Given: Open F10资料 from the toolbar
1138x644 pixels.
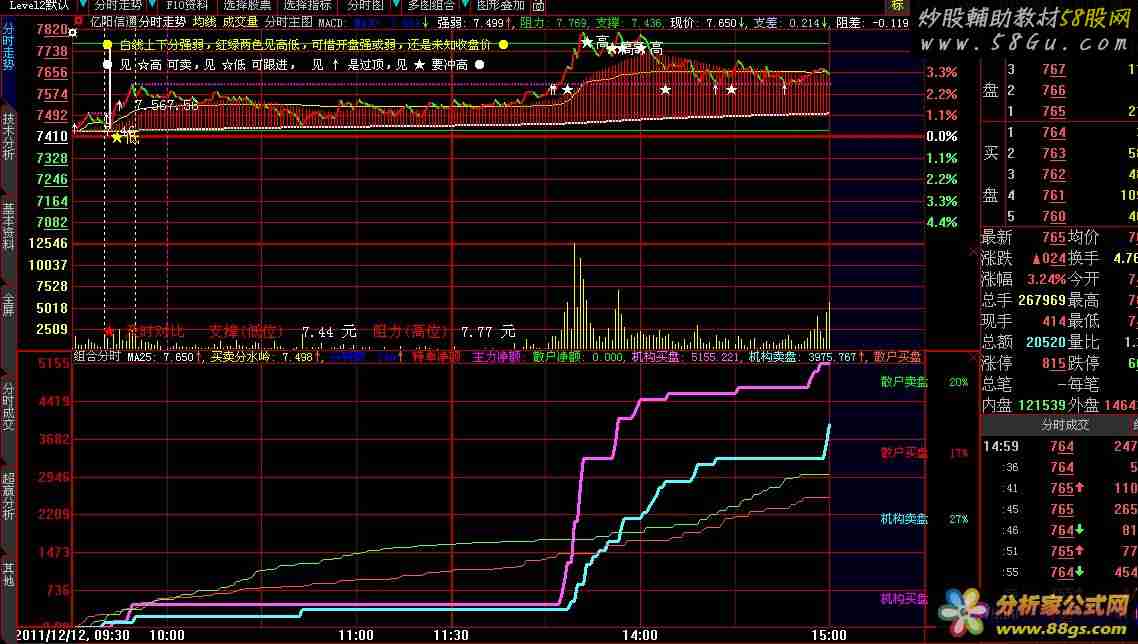Looking at the screenshot, I should pyautogui.click(x=187, y=5).
